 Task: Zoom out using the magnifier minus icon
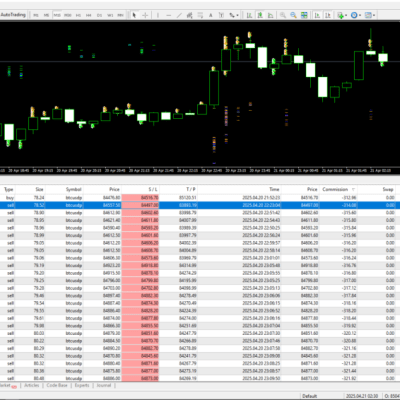pos(293,15)
